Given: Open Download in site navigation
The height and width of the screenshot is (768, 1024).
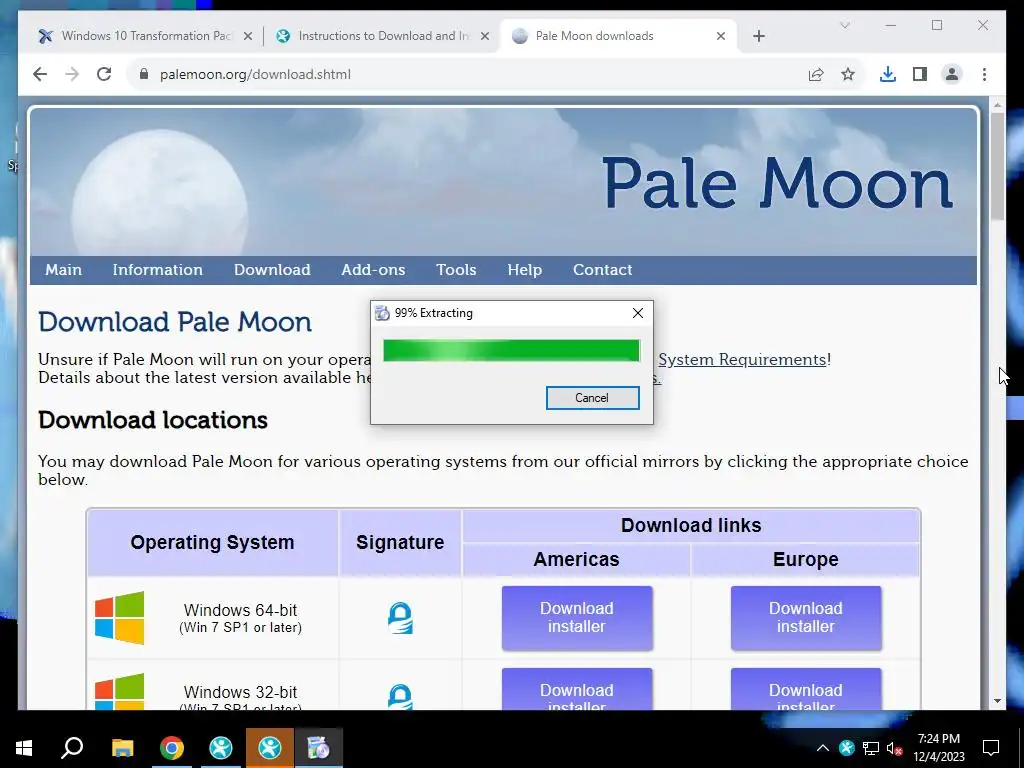Looking at the screenshot, I should (272, 270).
